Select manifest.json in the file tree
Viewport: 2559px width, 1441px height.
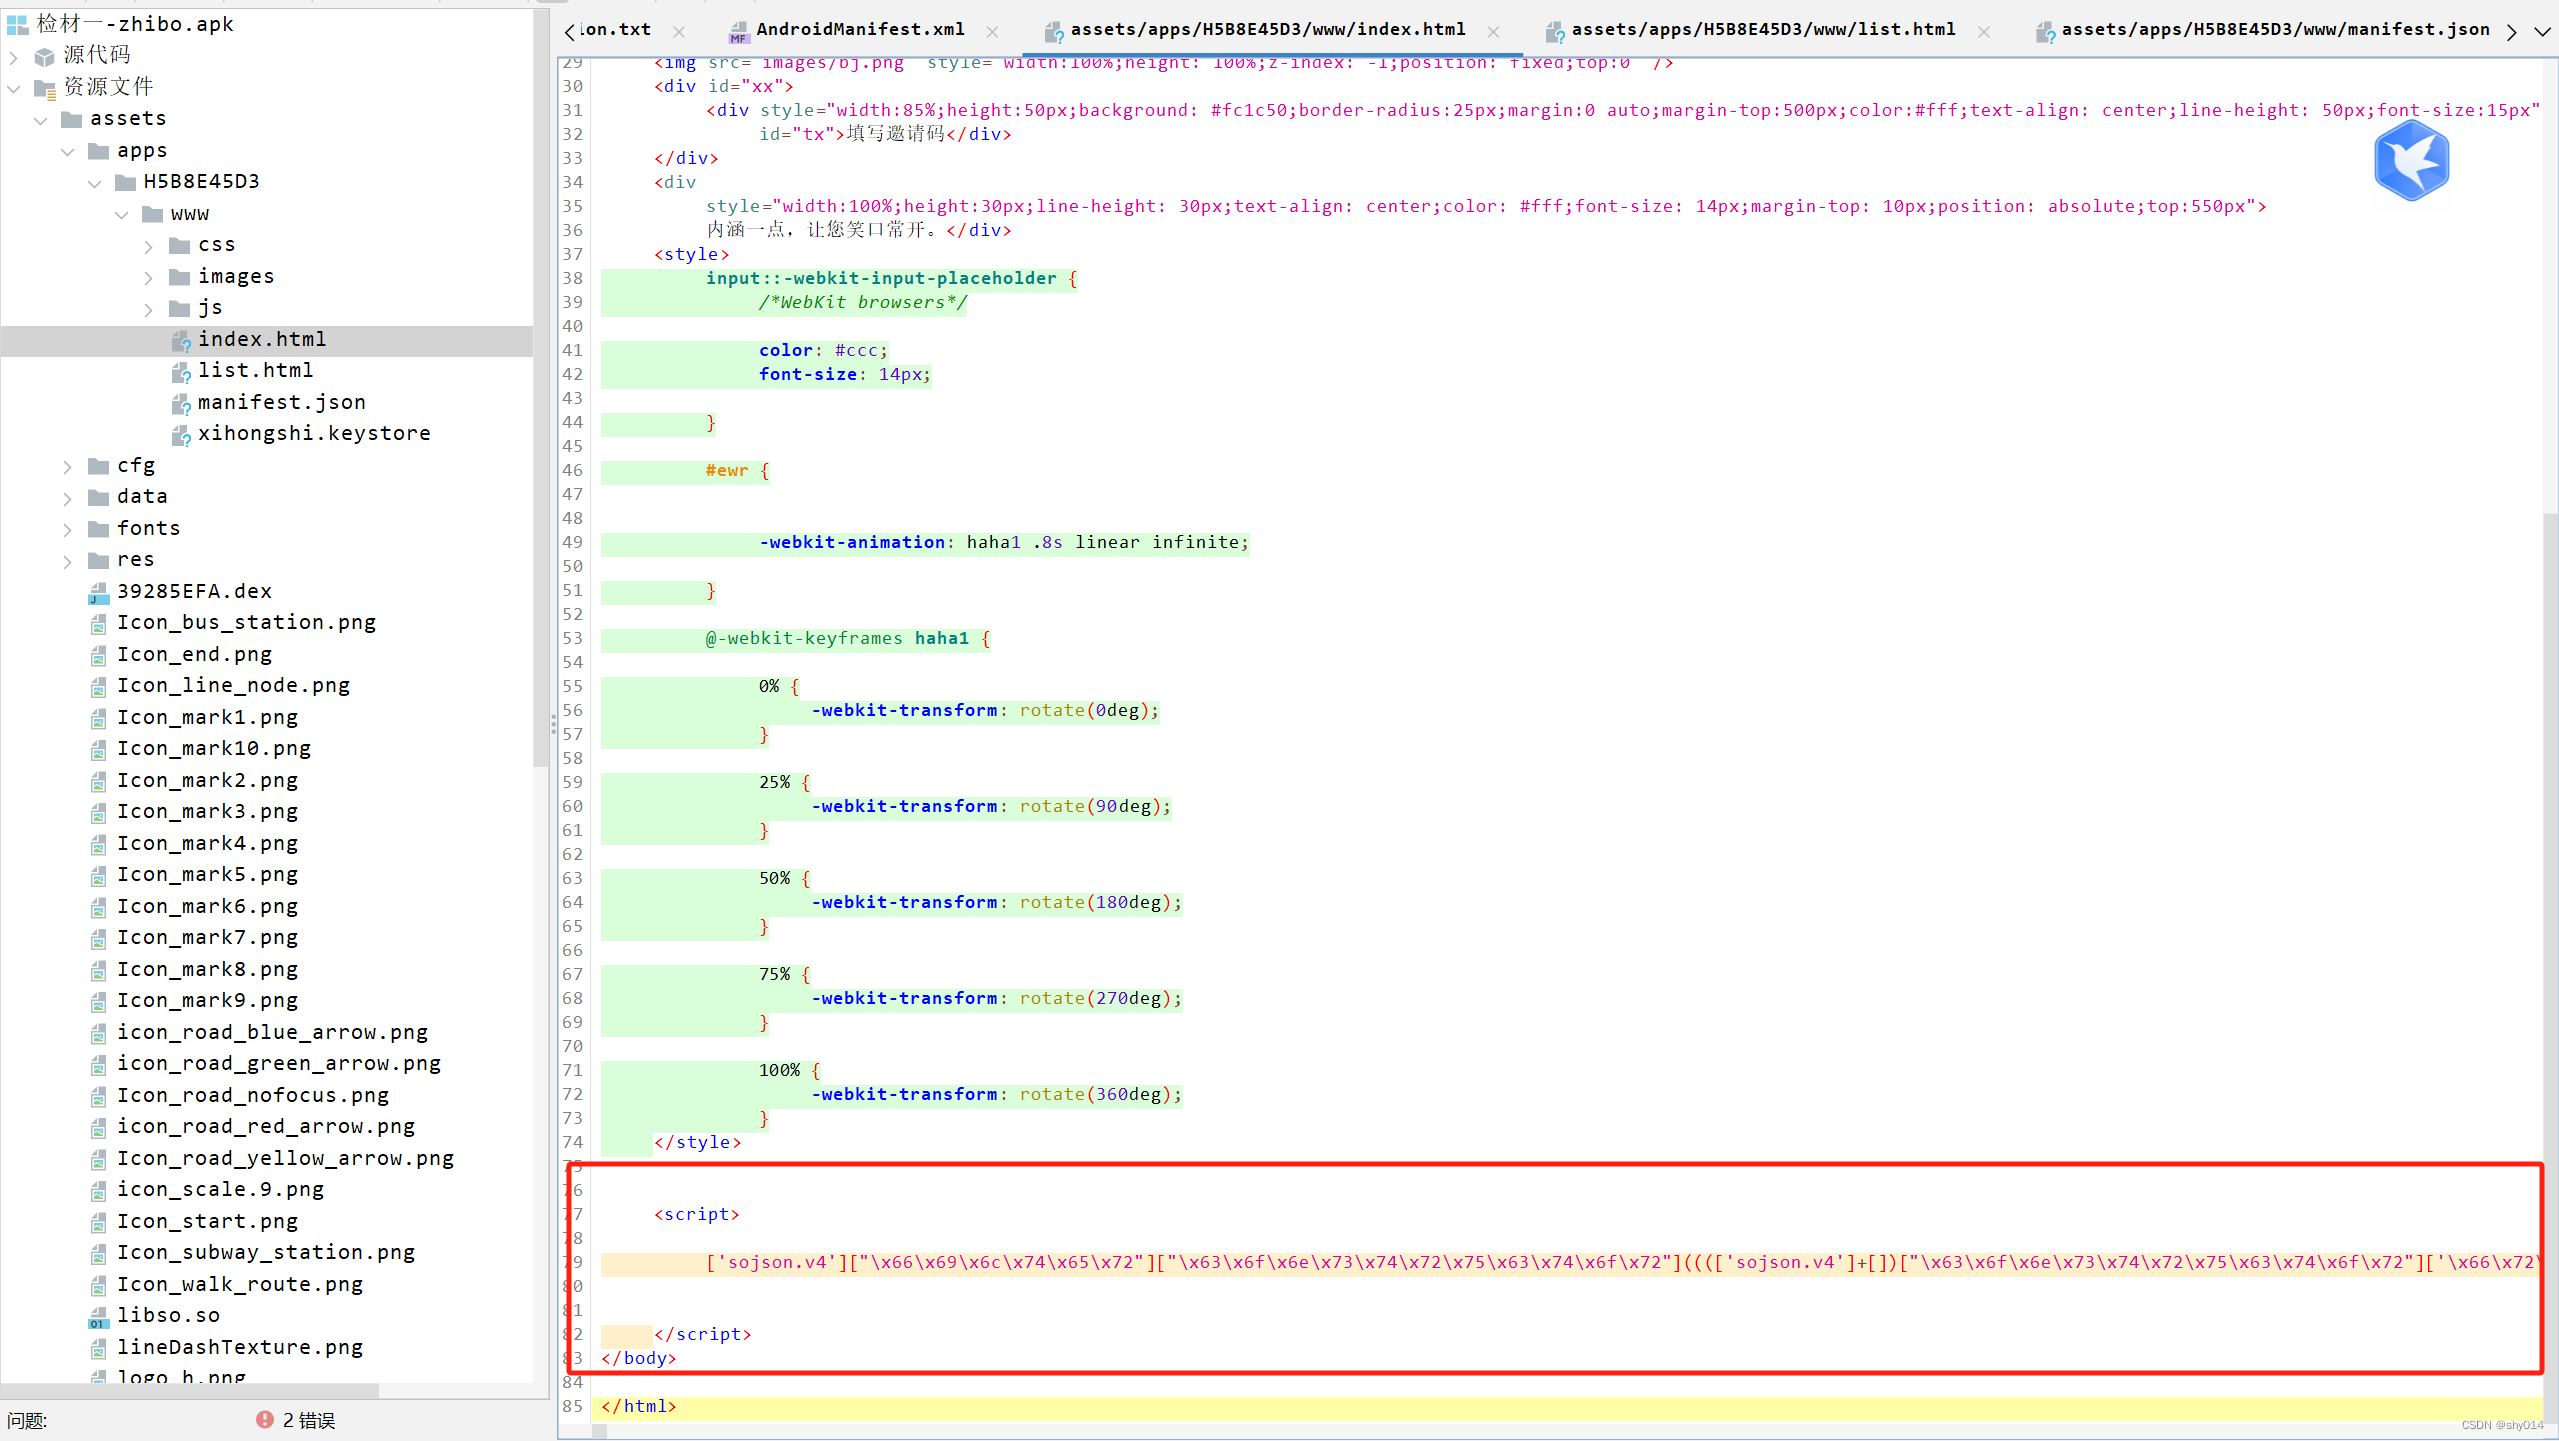tap(281, 402)
